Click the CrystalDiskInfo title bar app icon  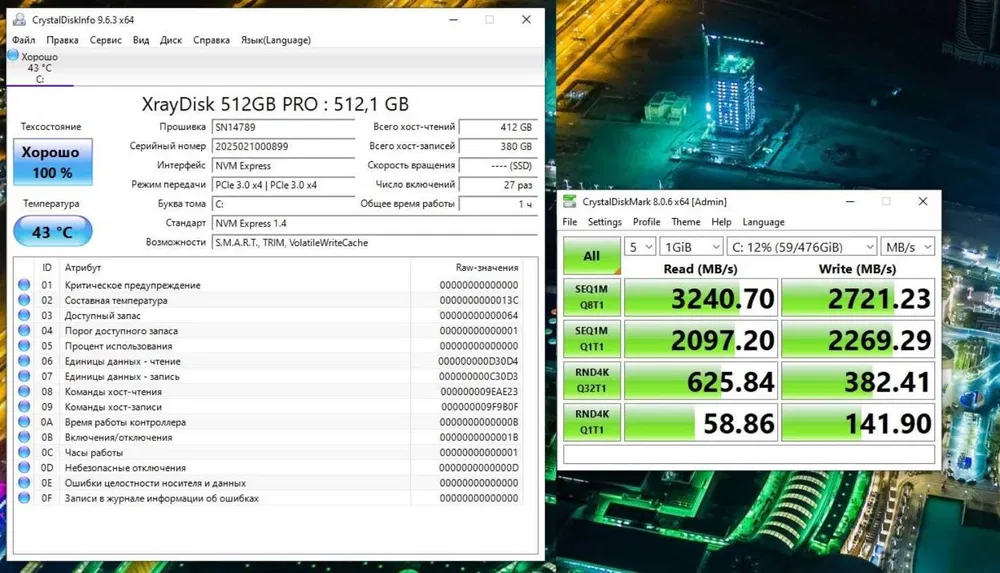[19, 19]
